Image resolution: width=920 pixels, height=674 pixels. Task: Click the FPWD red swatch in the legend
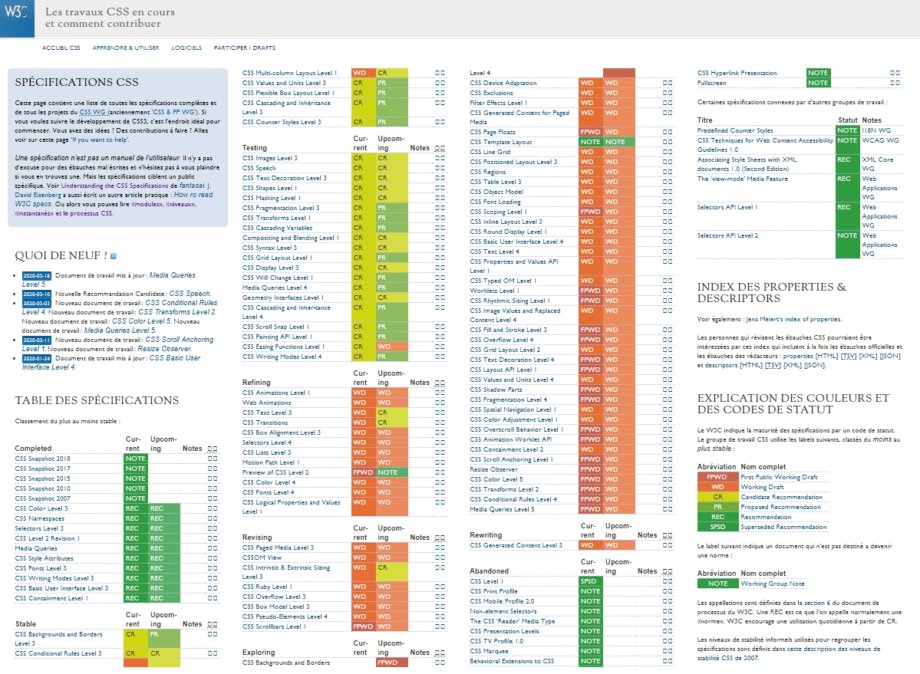[x=717, y=477]
